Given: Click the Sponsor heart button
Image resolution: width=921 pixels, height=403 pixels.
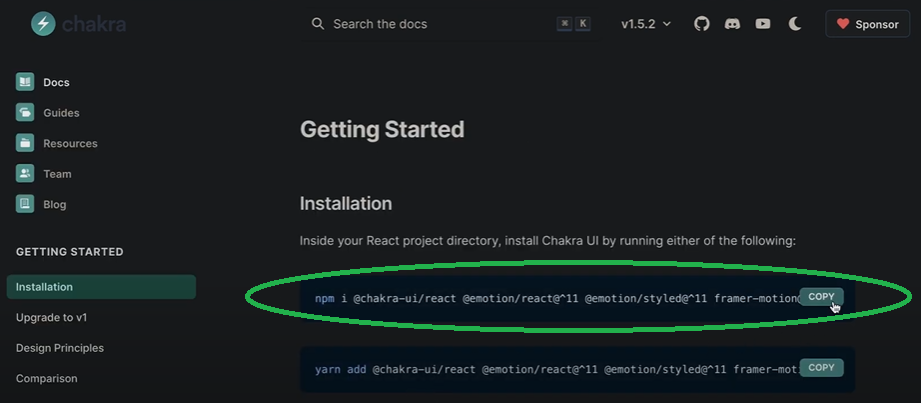Looking at the screenshot, I should (x=868, y=24).
